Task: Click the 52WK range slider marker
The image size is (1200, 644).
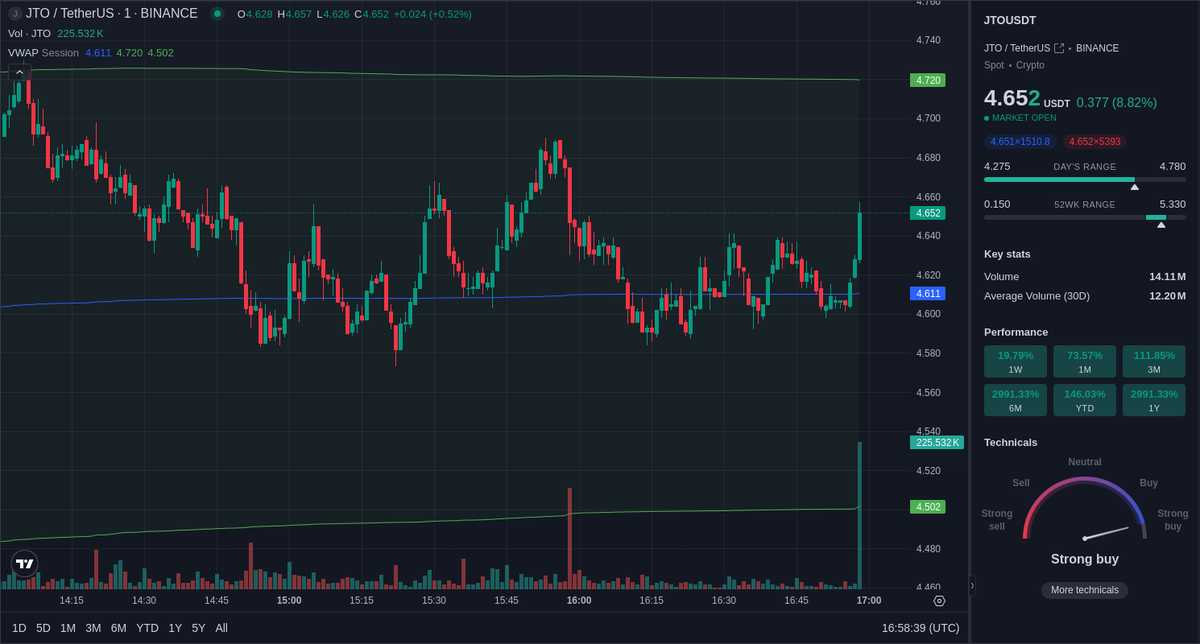Action: point(1161,225)
